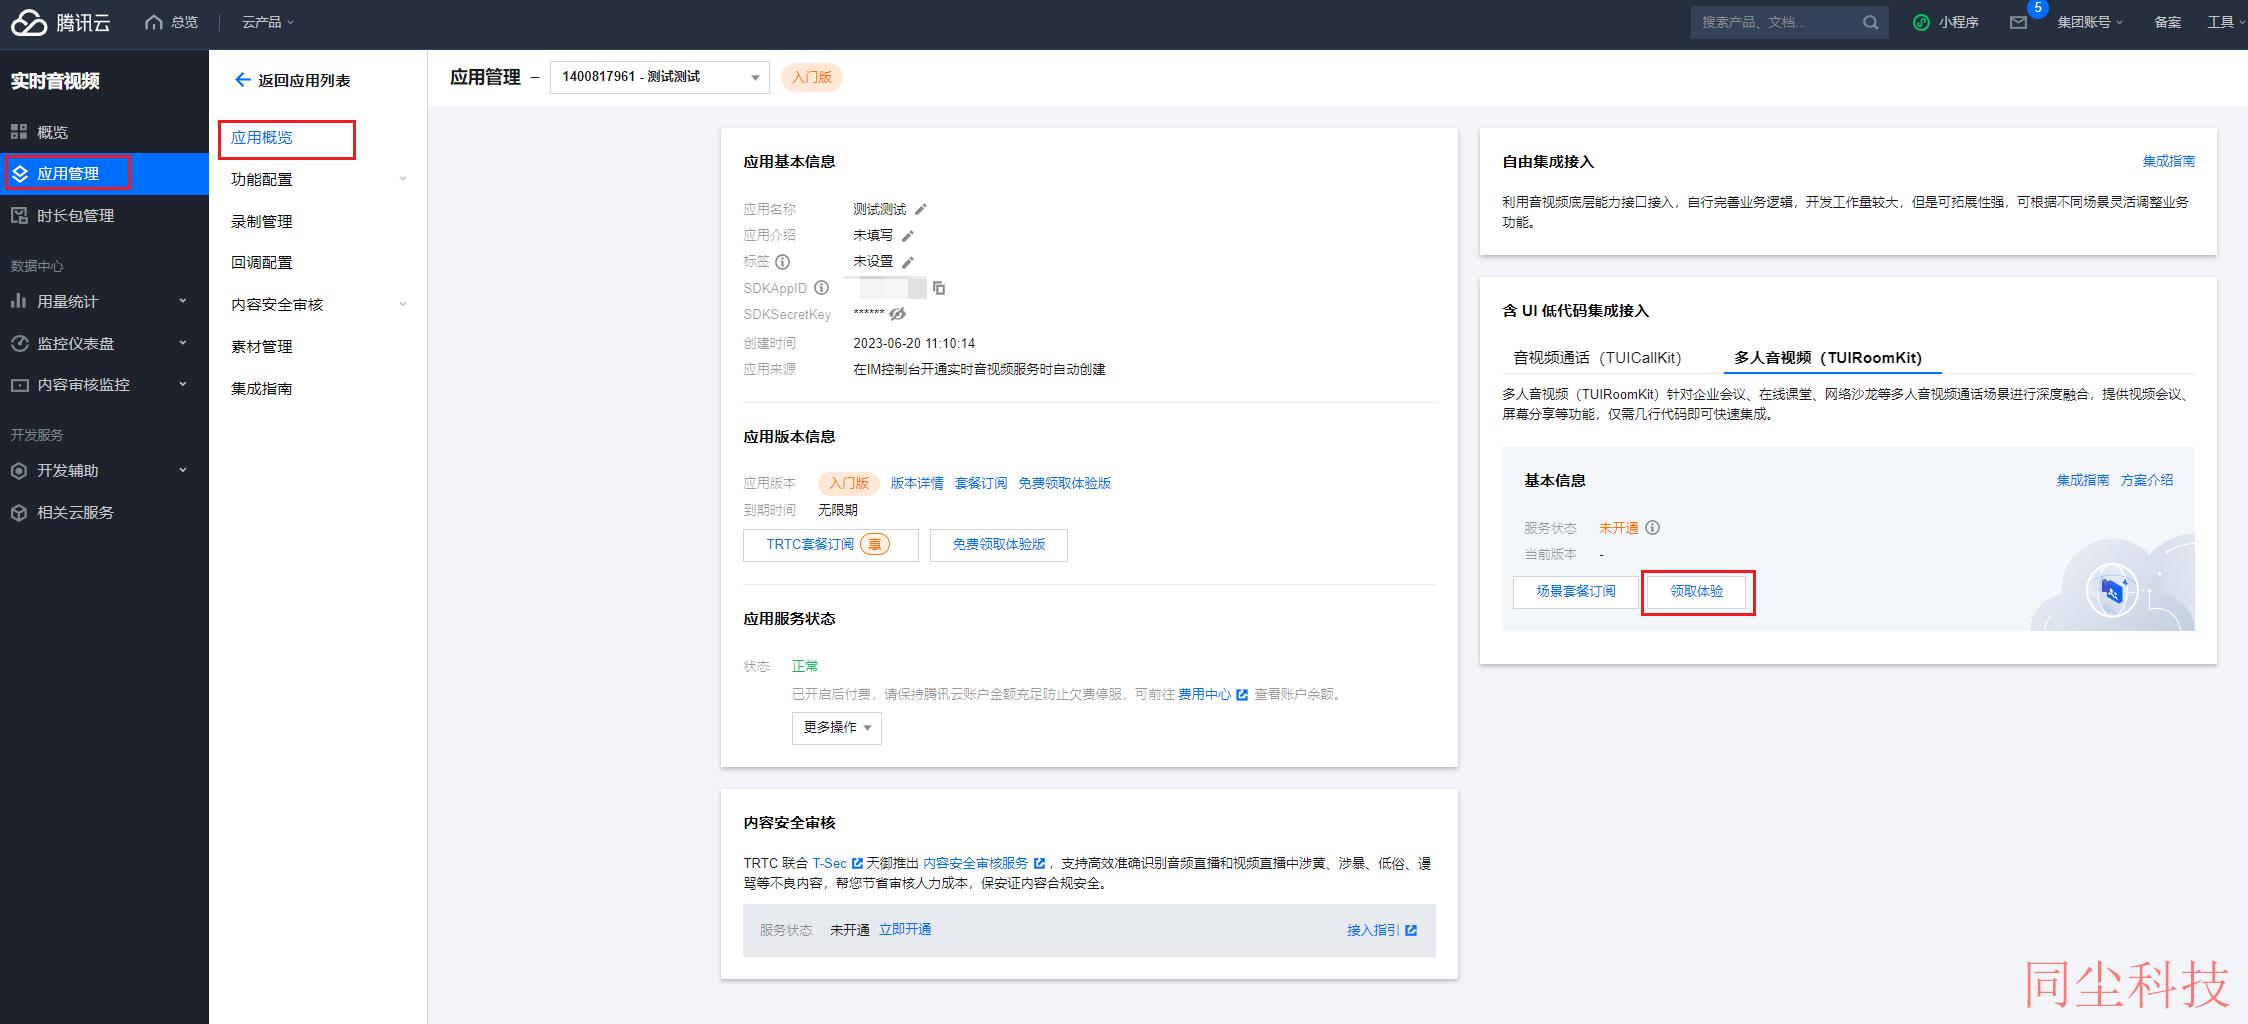Image resolution: width=2248 pixels, height=1024 pixels.
Task: Expand the 监控仪表盘 section
Action: pos(183,343)
